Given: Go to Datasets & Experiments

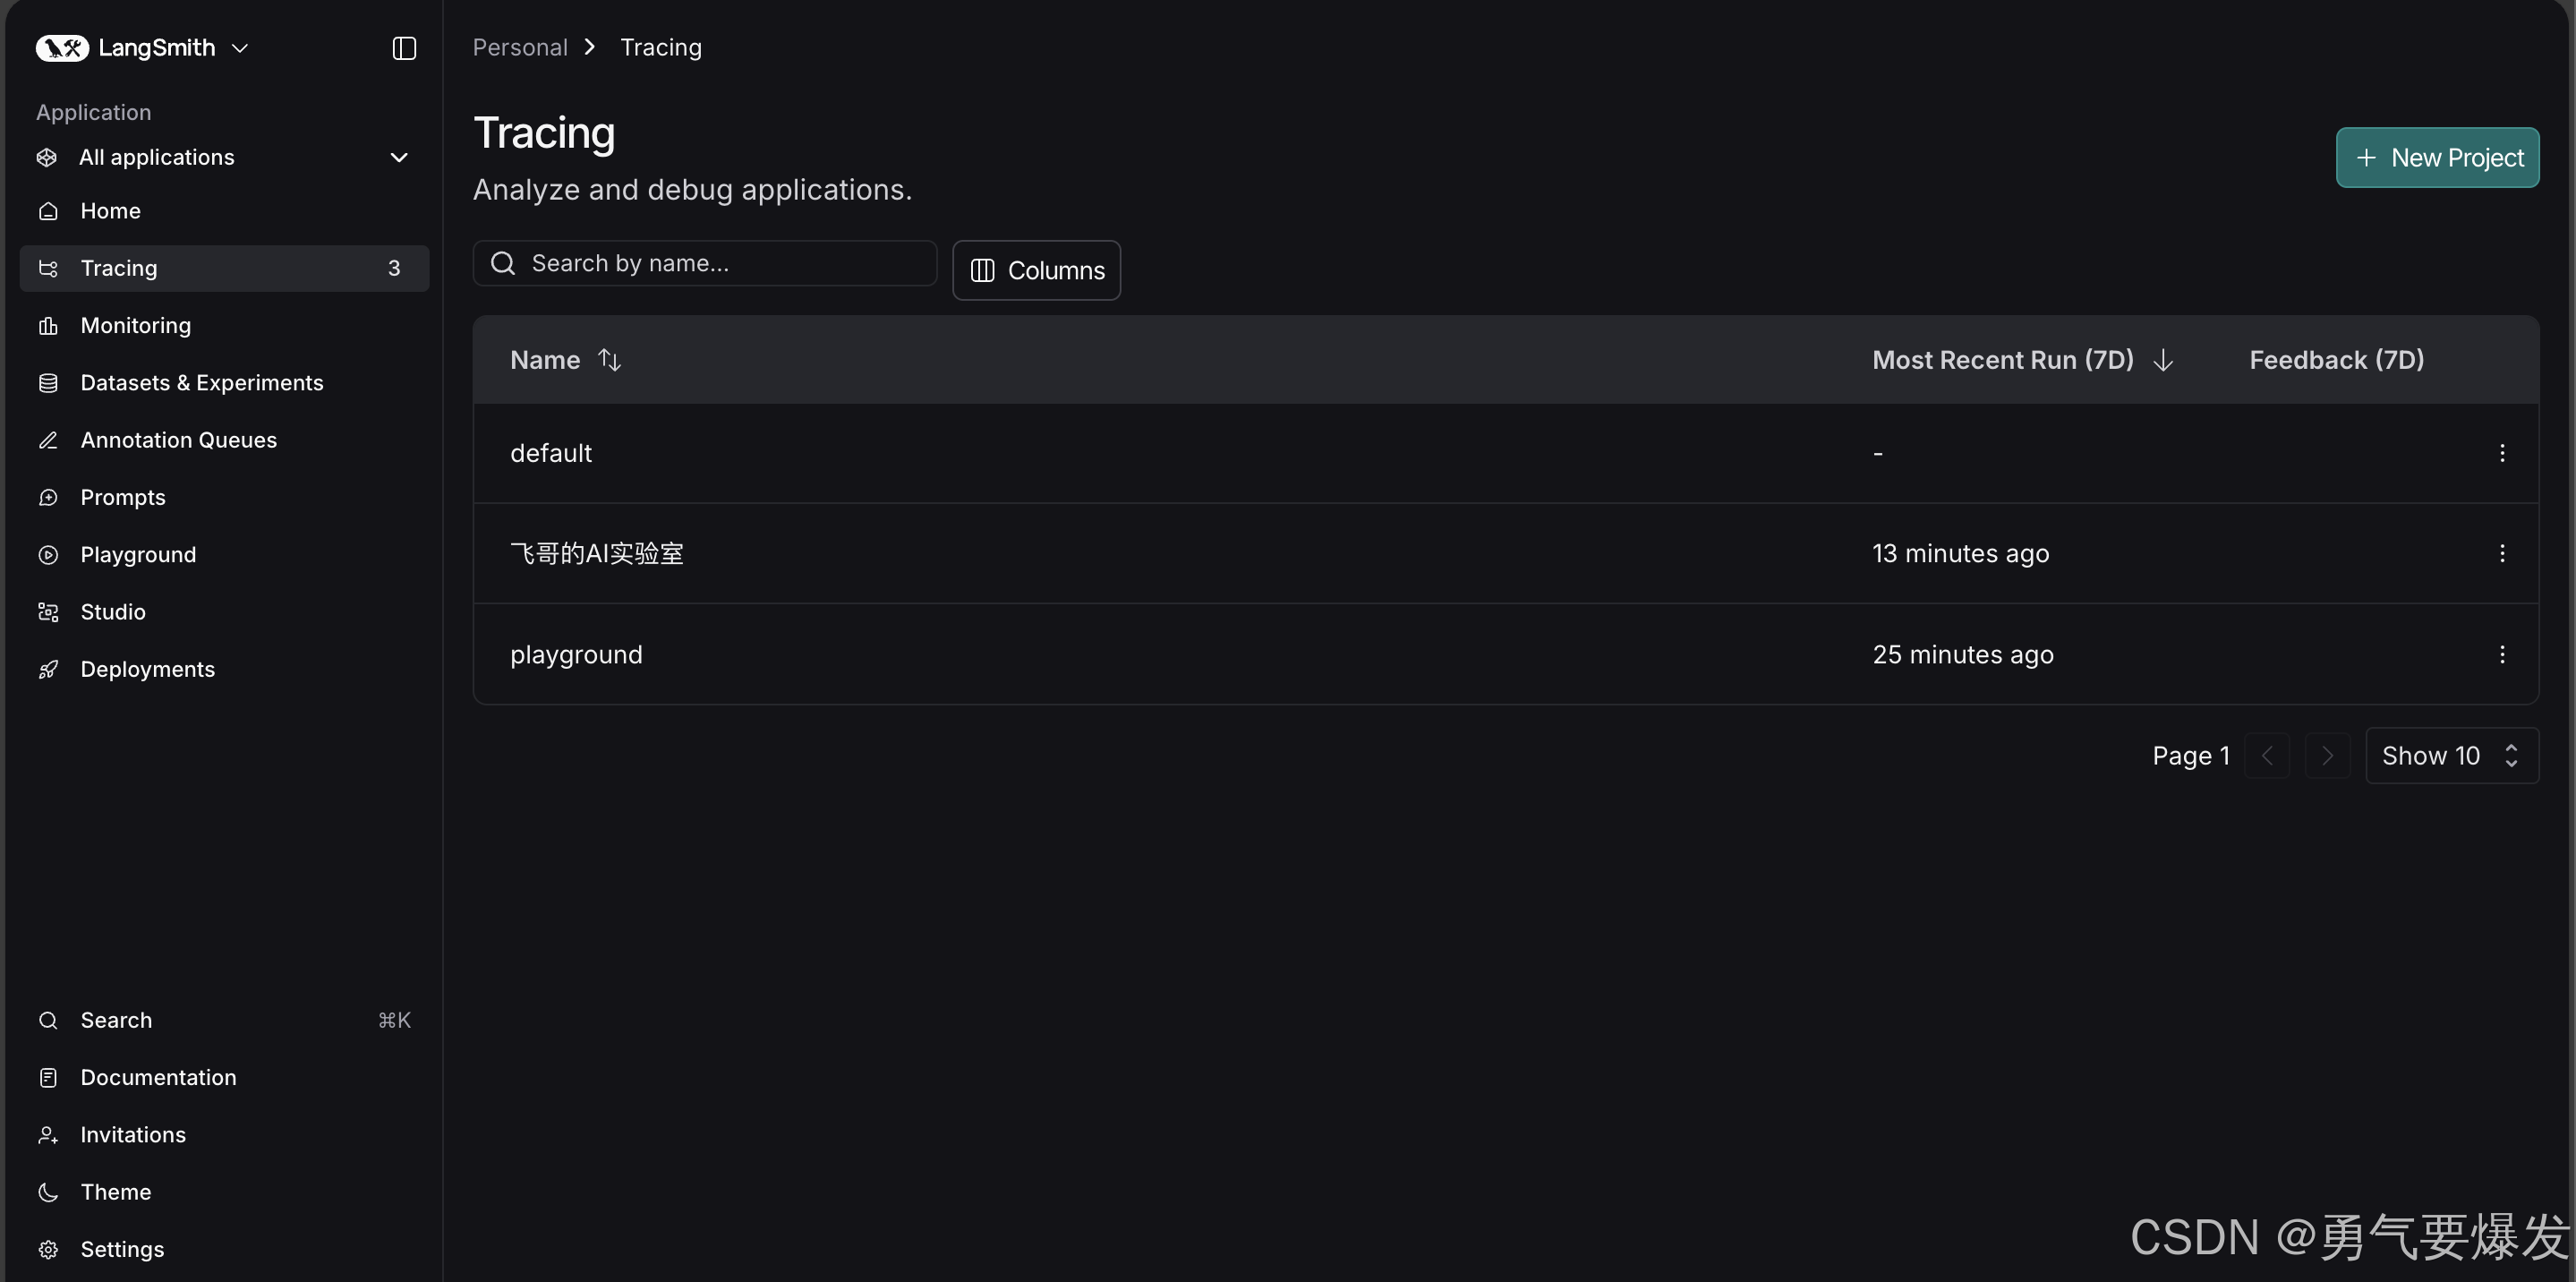Looking at the screenshot, I should [201, 383].
